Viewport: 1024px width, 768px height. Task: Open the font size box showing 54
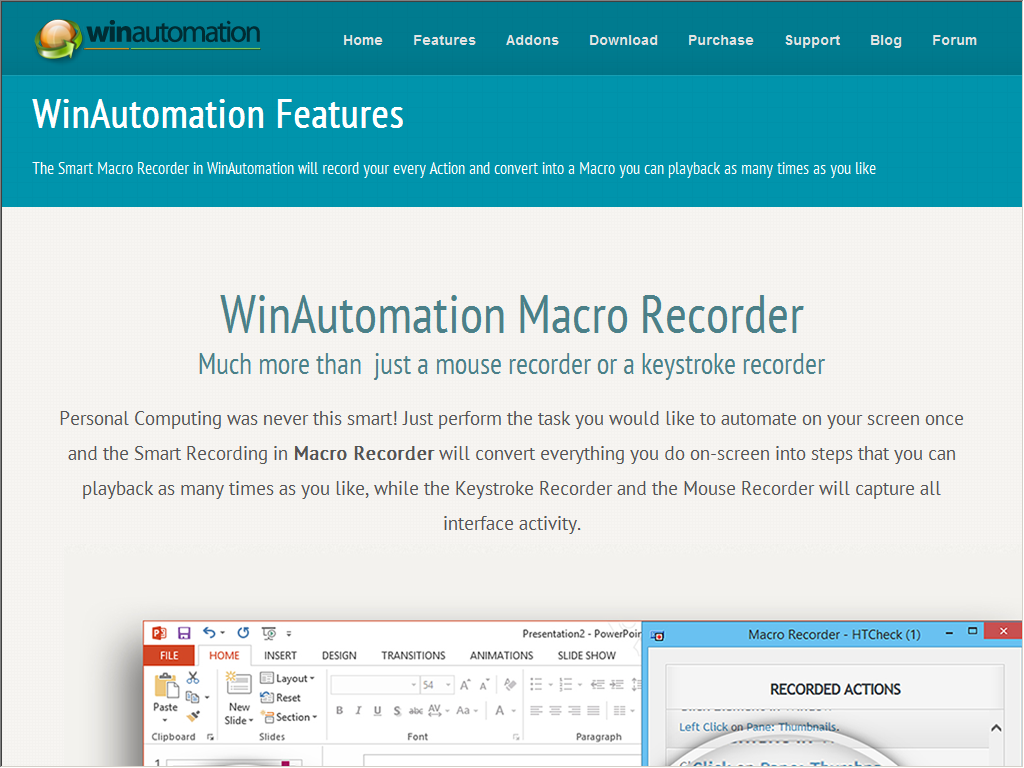436,684
